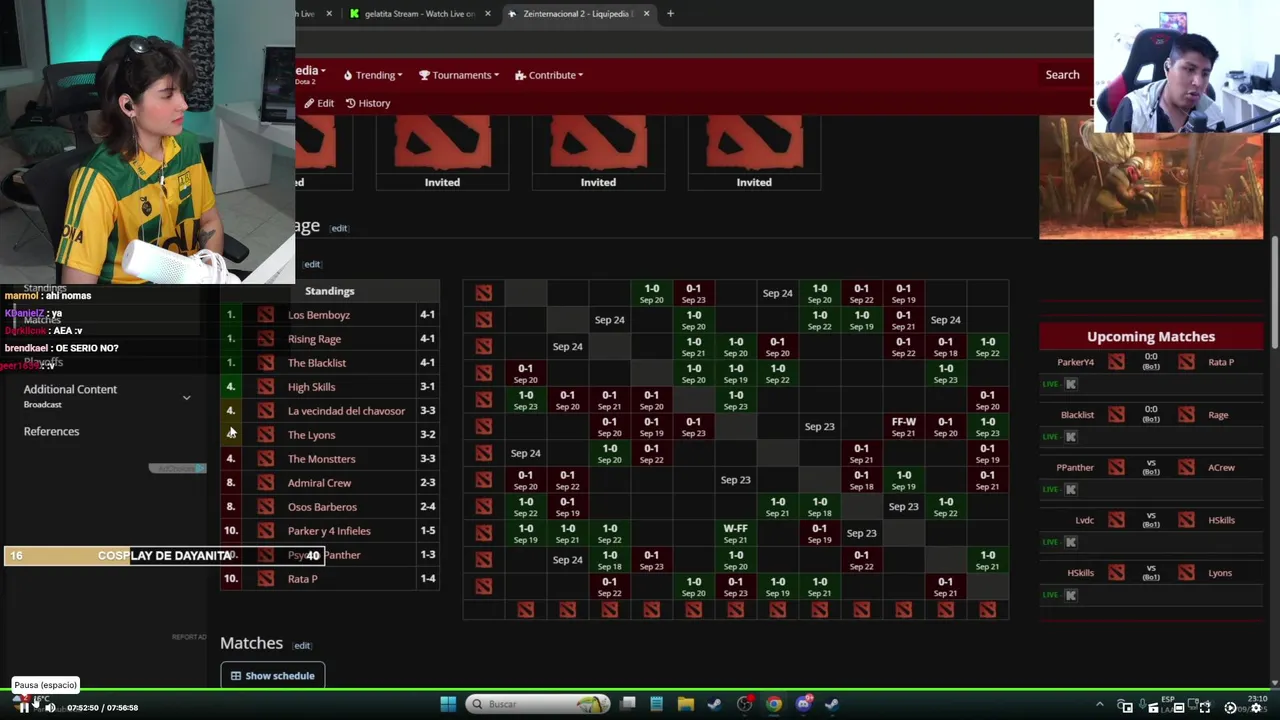Click the team logo beside The Blacklist

(x=265, y=363)
